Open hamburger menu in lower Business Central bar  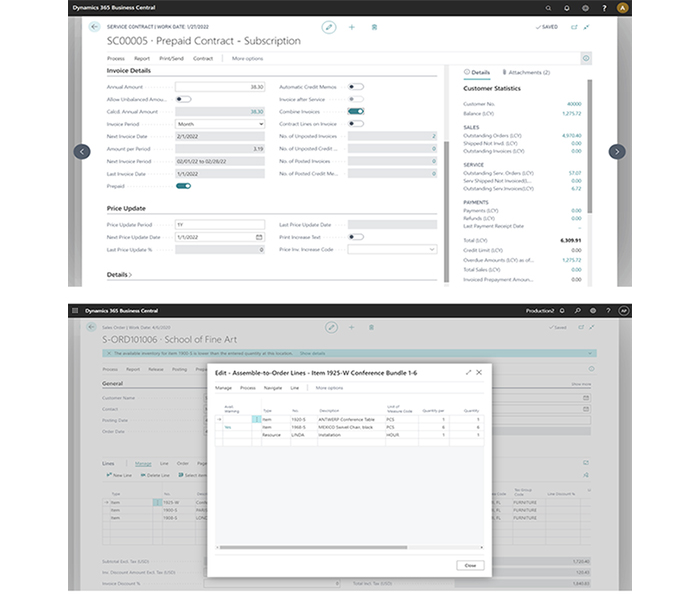(x=75, y=310)
